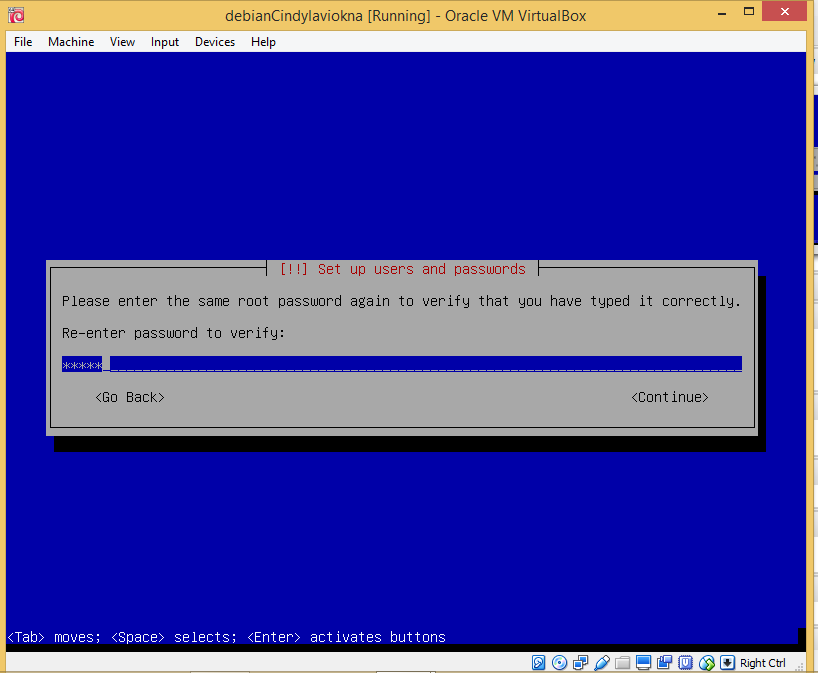The width and height of the screenshot is (818, 673).
Task: Click USB devices icon in status bar
Action: [602, 663]
